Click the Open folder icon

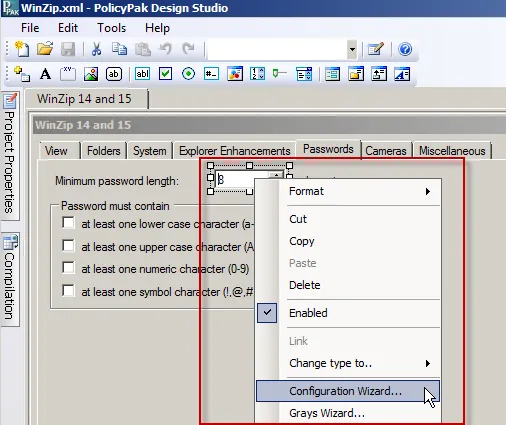point(45,49)
